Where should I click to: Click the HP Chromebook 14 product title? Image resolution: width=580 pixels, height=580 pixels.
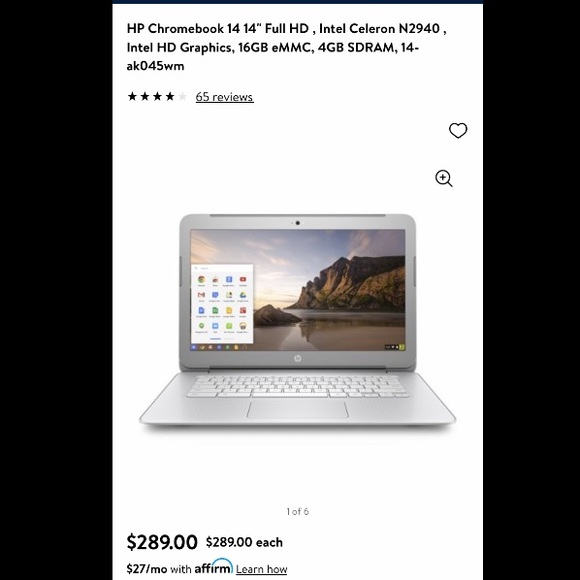[286, 47]
